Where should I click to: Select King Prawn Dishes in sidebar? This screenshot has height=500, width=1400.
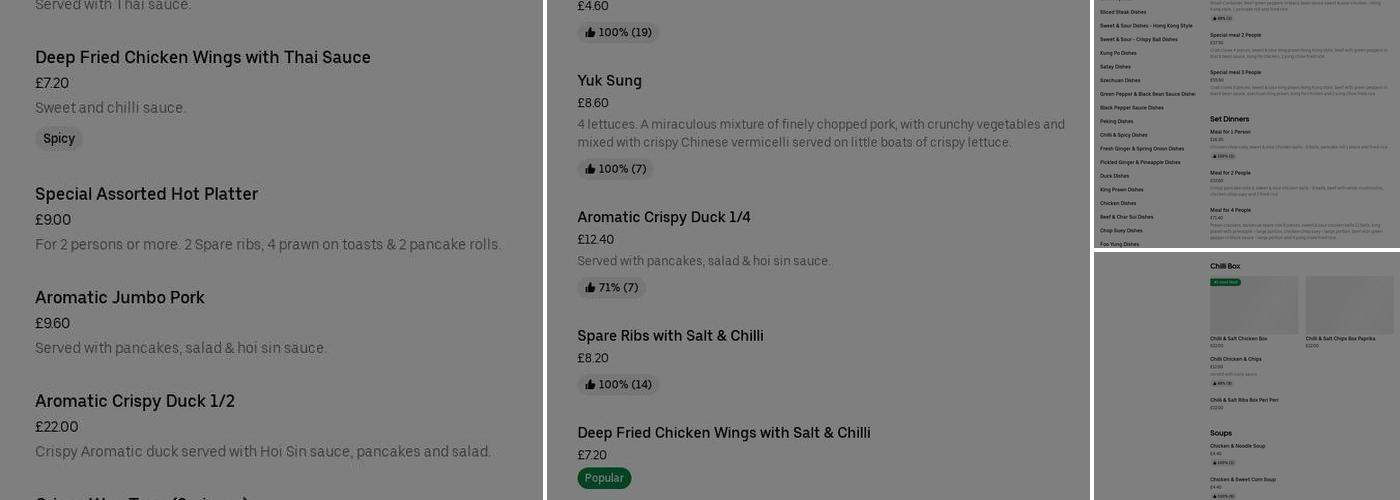(1121, 189)
